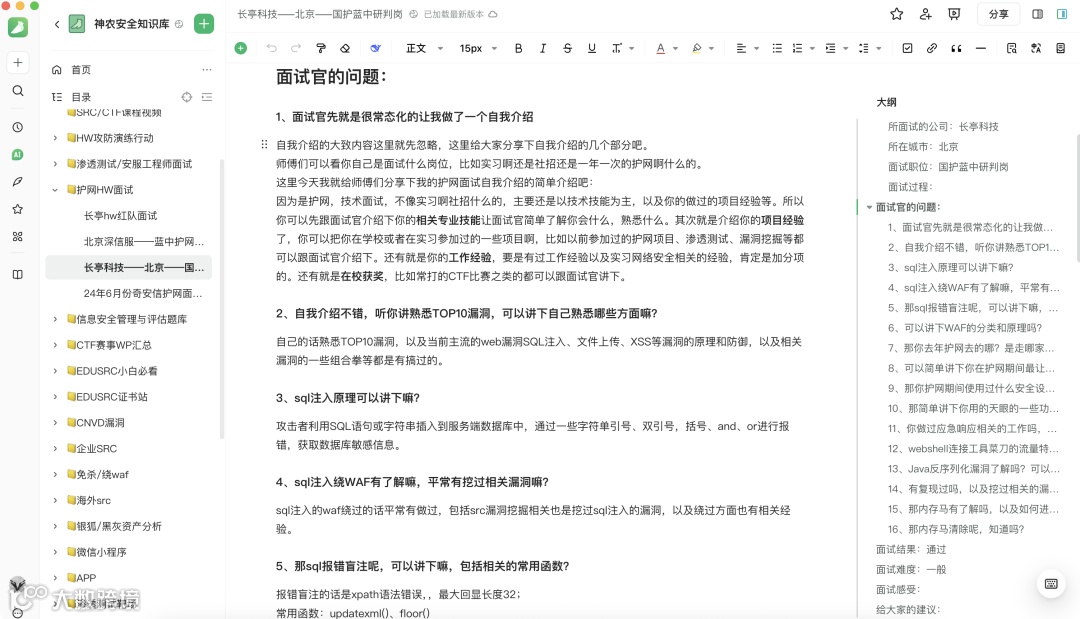Screen dimensions: 1080x619
Task: Open favorites star in left sidebar
Action: pyautogui.click(x=18, y=209)
